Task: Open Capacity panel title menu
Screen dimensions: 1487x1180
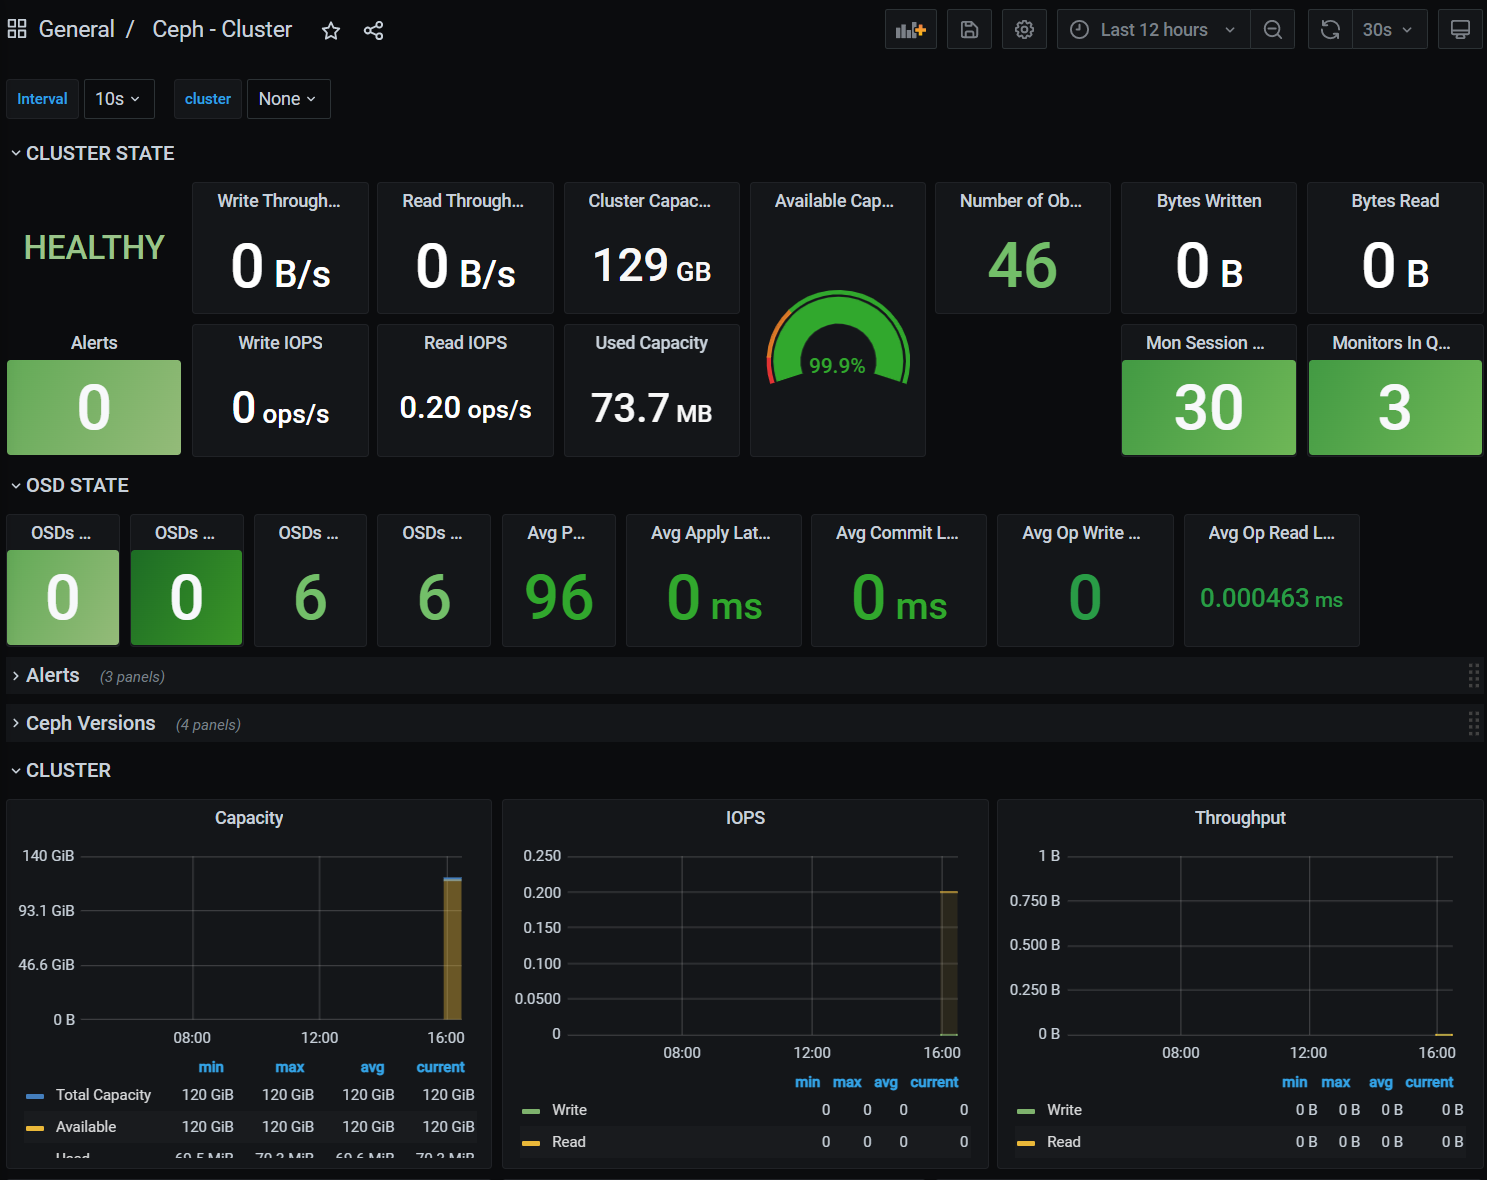Action: click(249, 818)
